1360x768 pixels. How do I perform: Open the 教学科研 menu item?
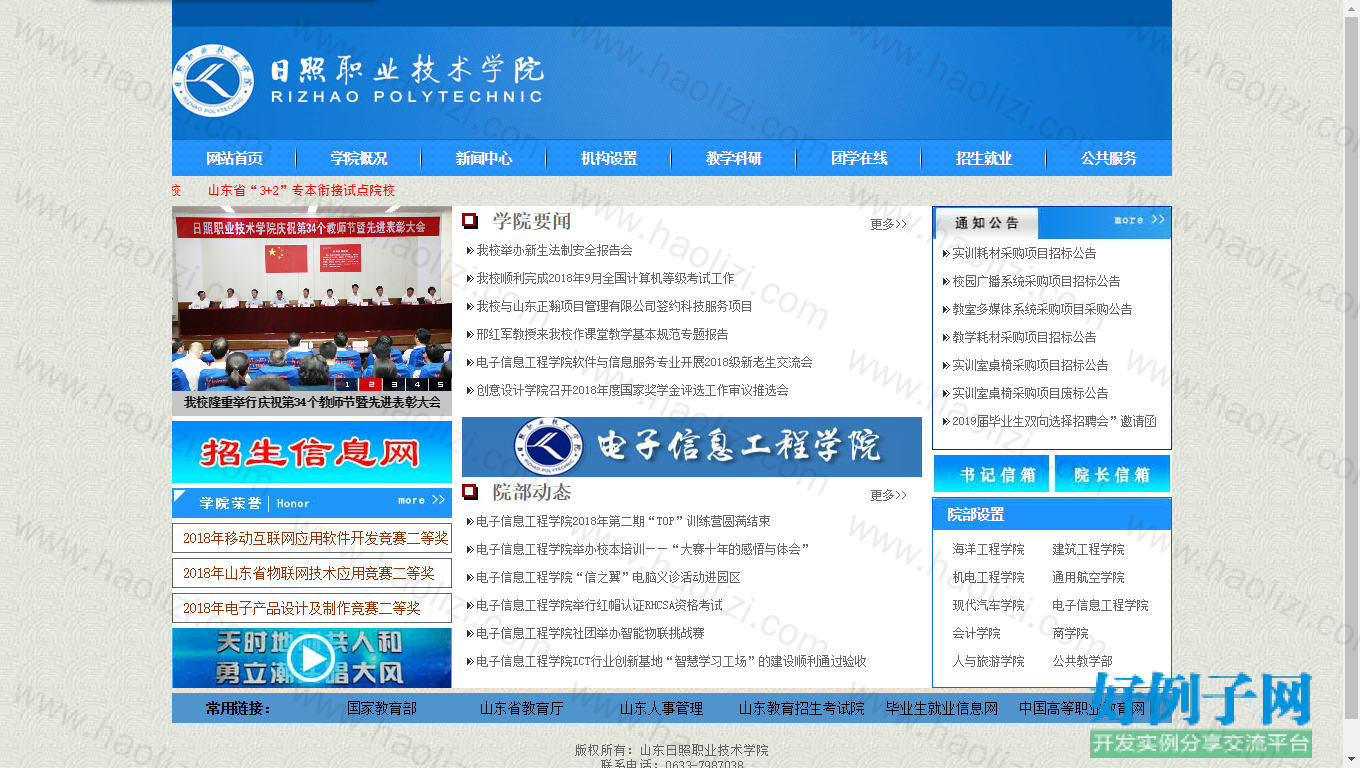(x=734, y=158)
